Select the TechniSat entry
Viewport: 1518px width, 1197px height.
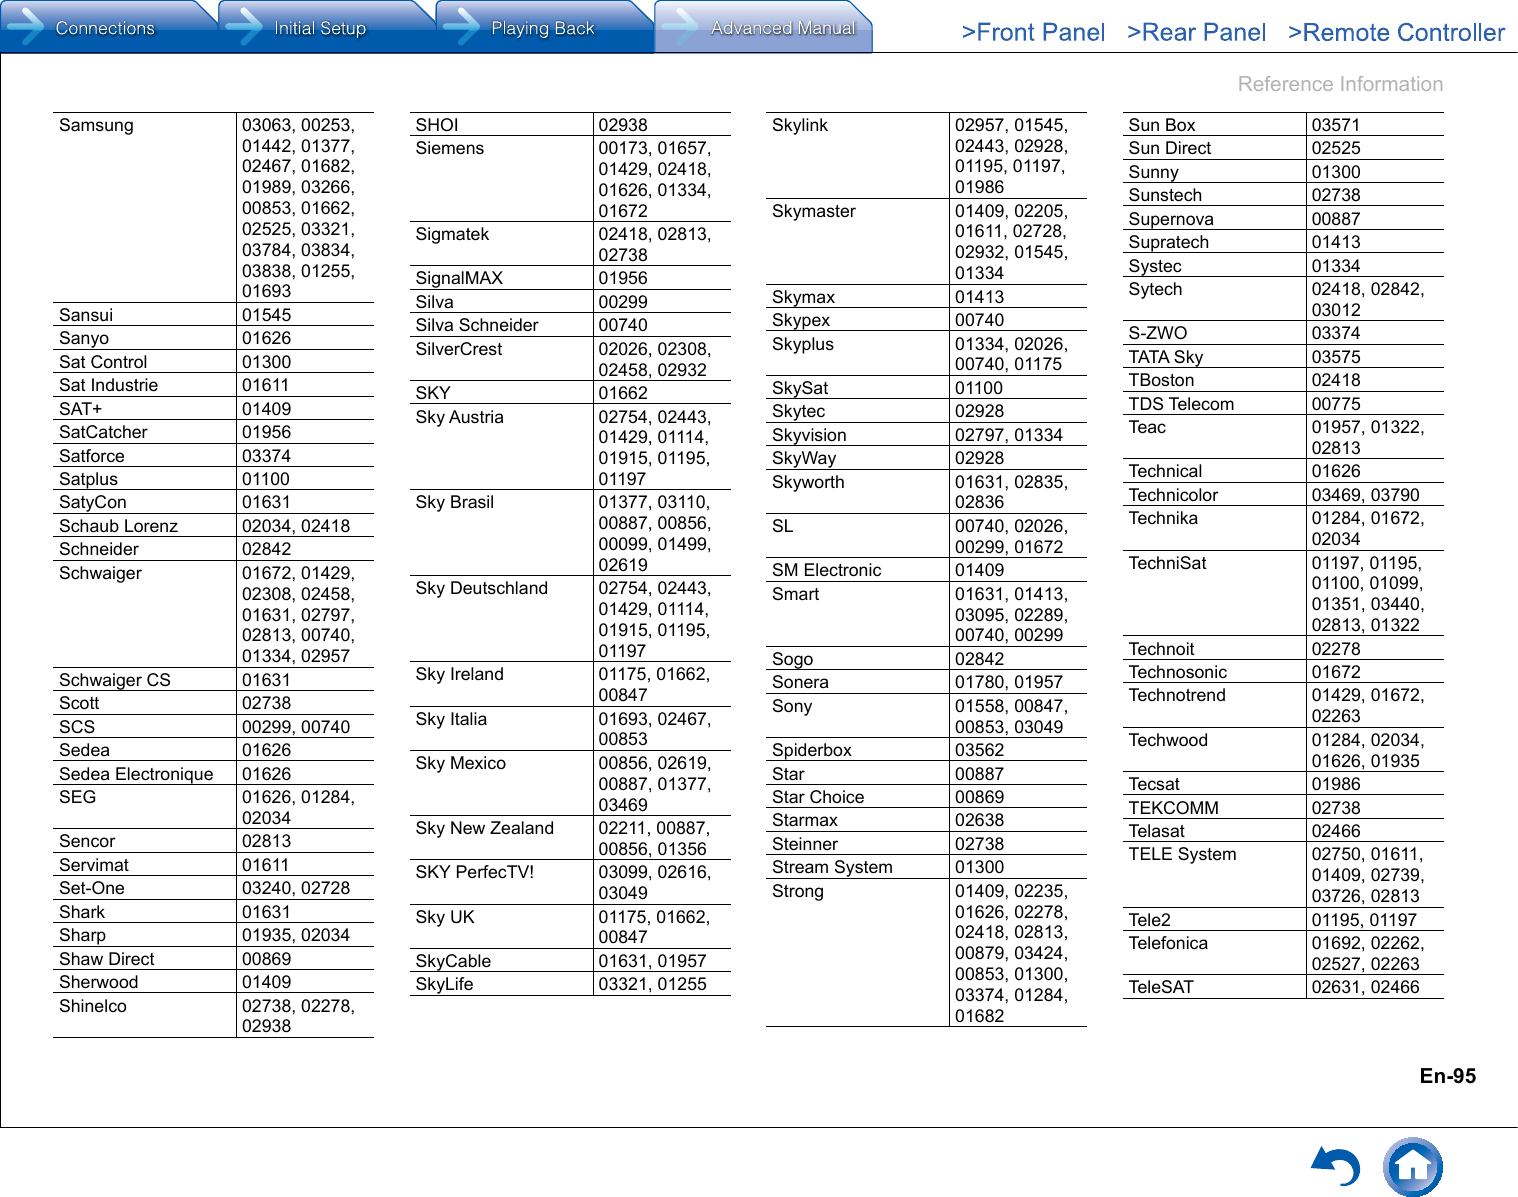click(1168, 563)
